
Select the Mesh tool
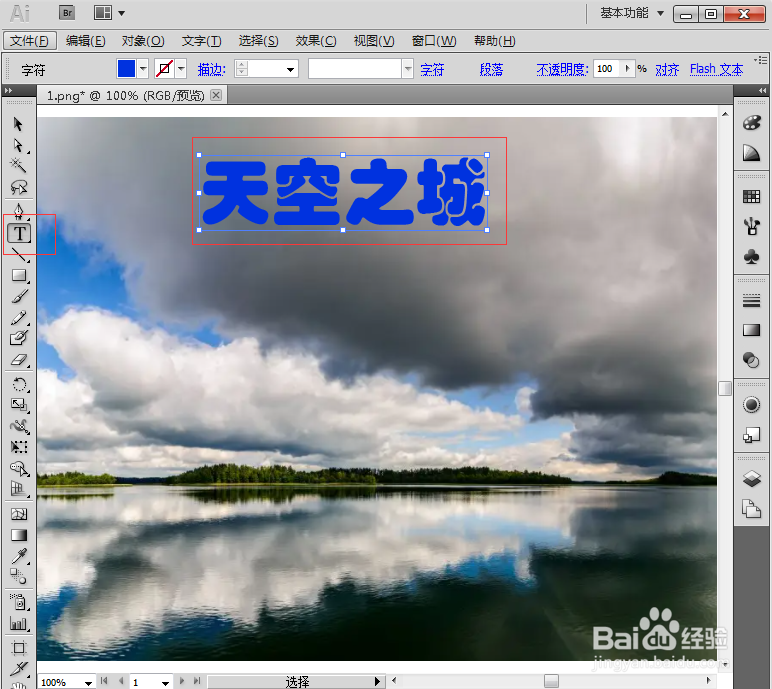pyautogui.click(x=19, y=514)
